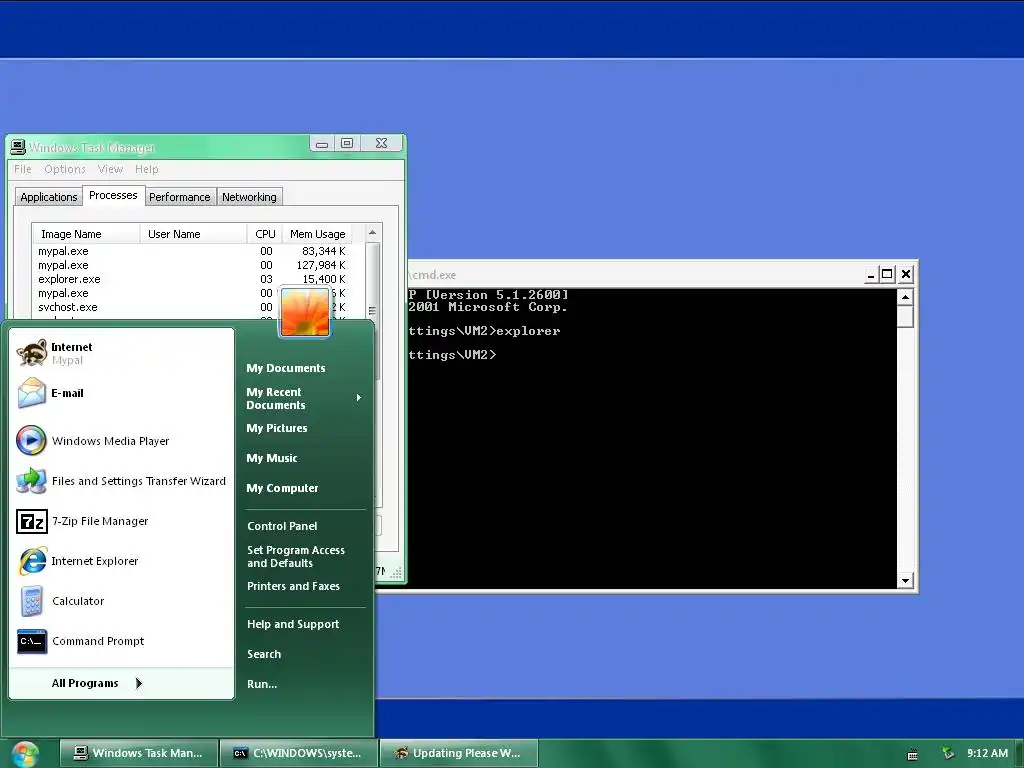Open Internet Explorer from Start menu
Image resolution: width=1024 pixels, height=768 pixels.
[x=121, y=561]
